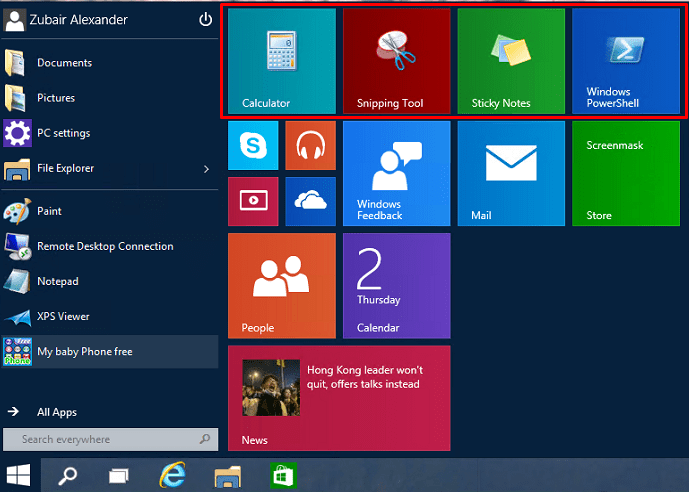This screenshot has width=689, height=492.
Task: Show All Apps
Action: 43,412
